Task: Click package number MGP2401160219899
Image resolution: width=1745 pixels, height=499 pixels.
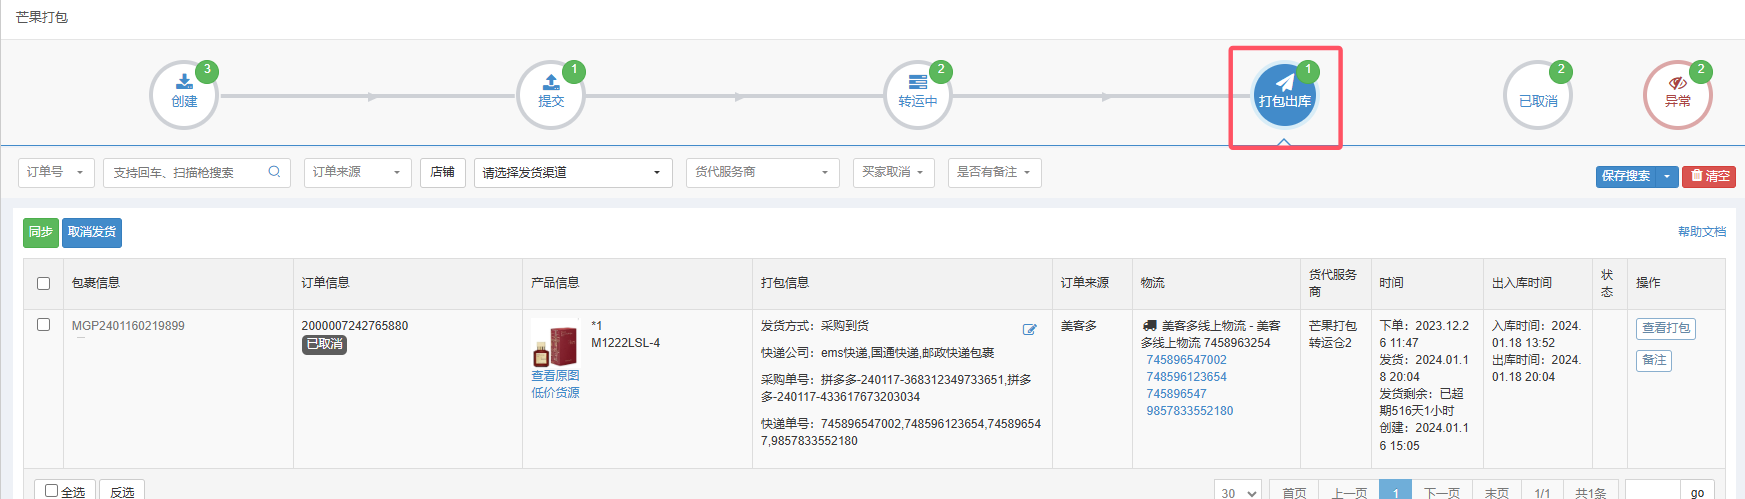Action: 128,326
